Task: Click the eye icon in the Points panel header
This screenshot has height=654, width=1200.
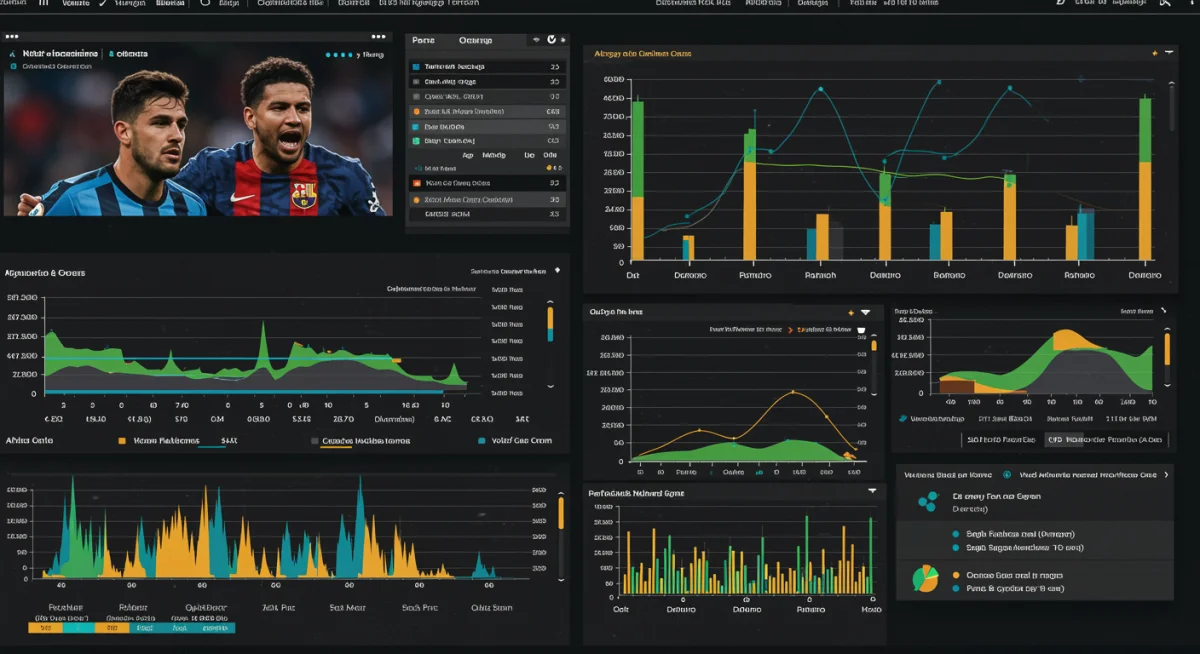Action: pyautogui.click(x=536, y=40)
